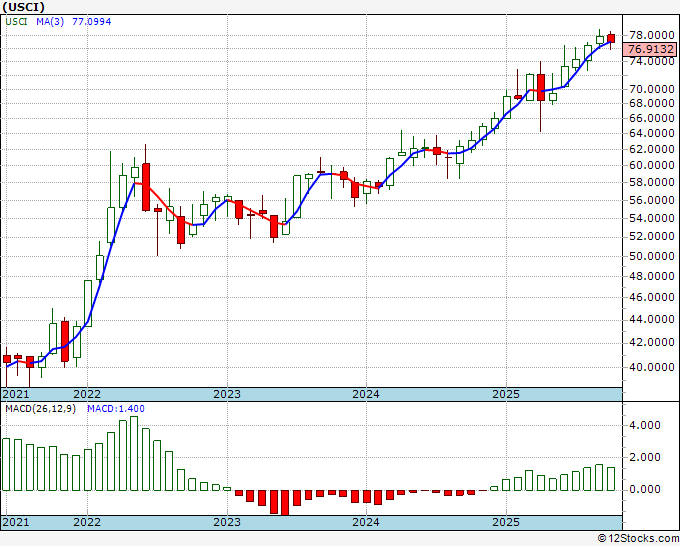Select the 78.0000 price axis label

[x=652, y=36]
